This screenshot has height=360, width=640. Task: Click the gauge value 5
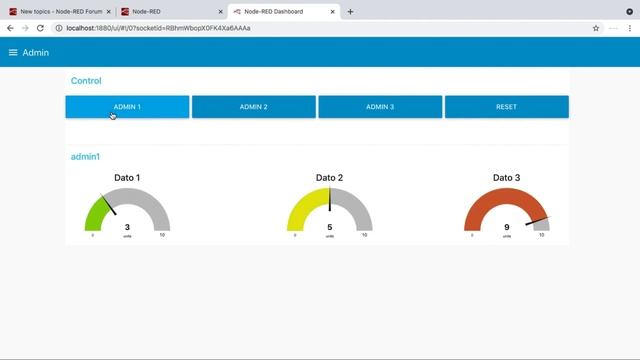330,227
